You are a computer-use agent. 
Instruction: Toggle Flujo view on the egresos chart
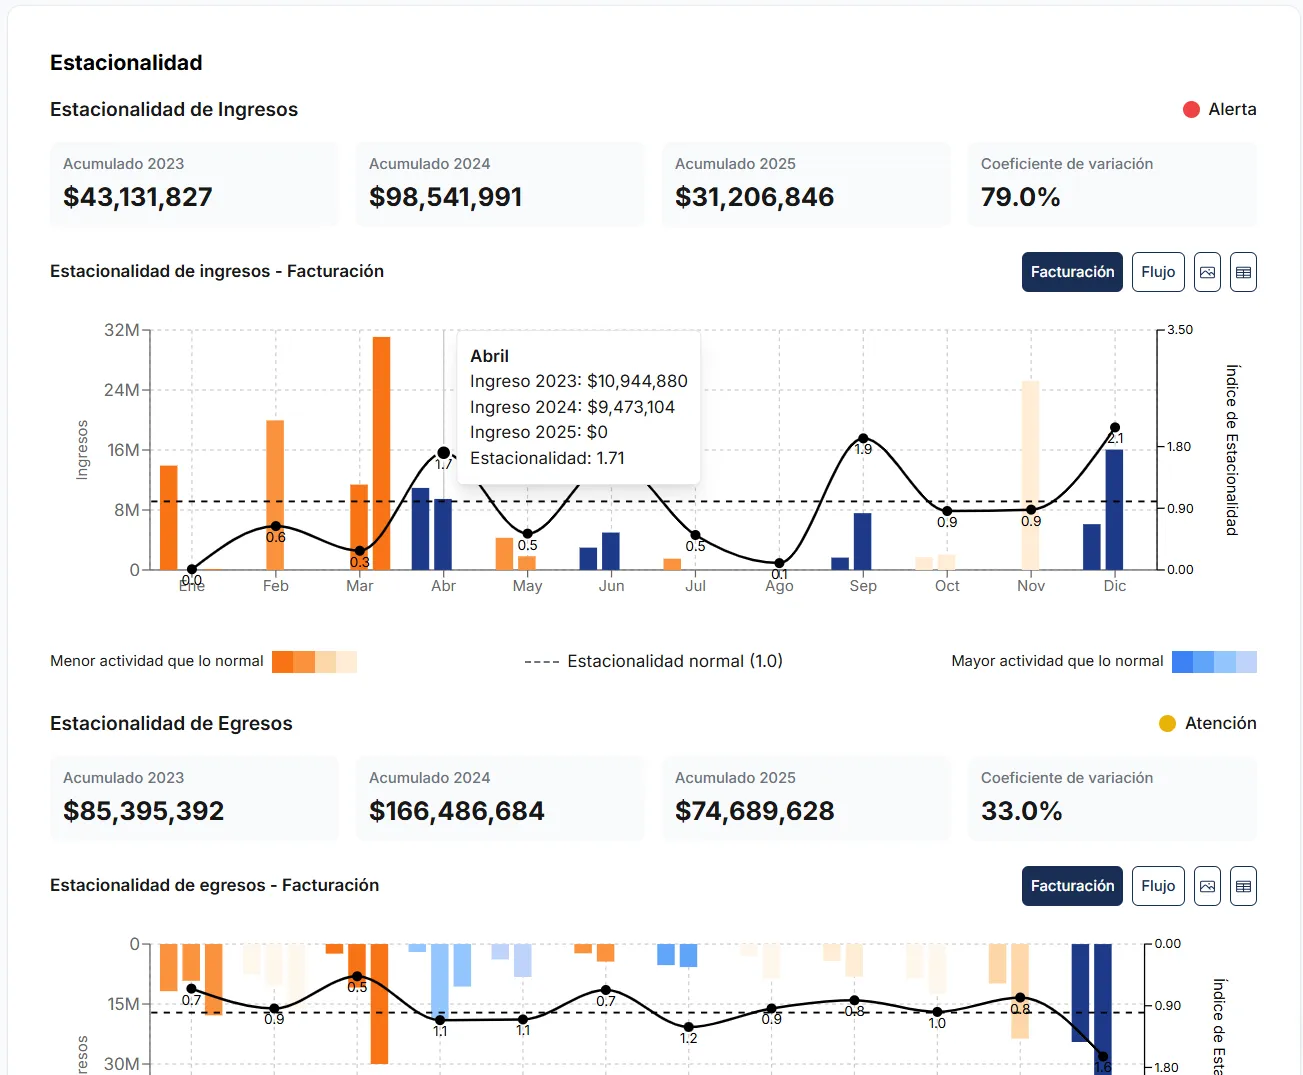pos(1157,886)
